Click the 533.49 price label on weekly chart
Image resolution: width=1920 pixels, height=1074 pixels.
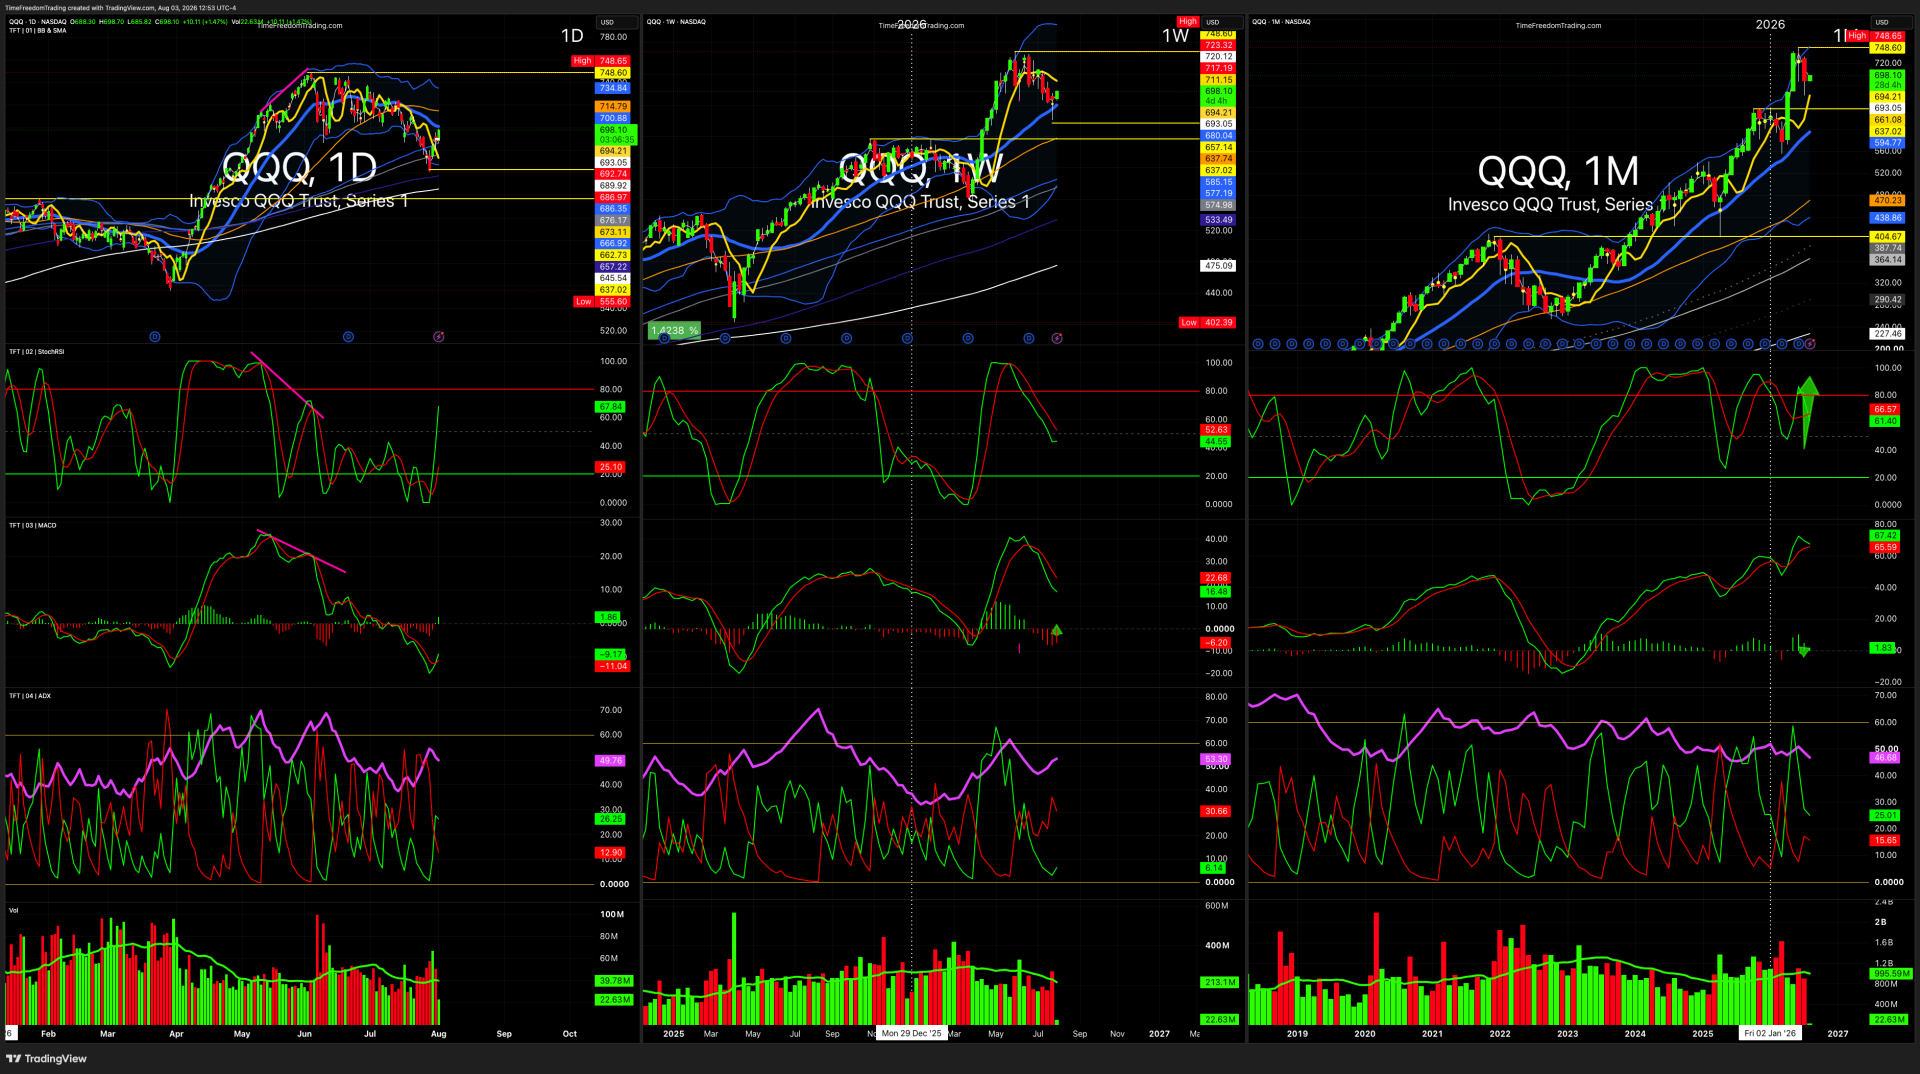1218,219
